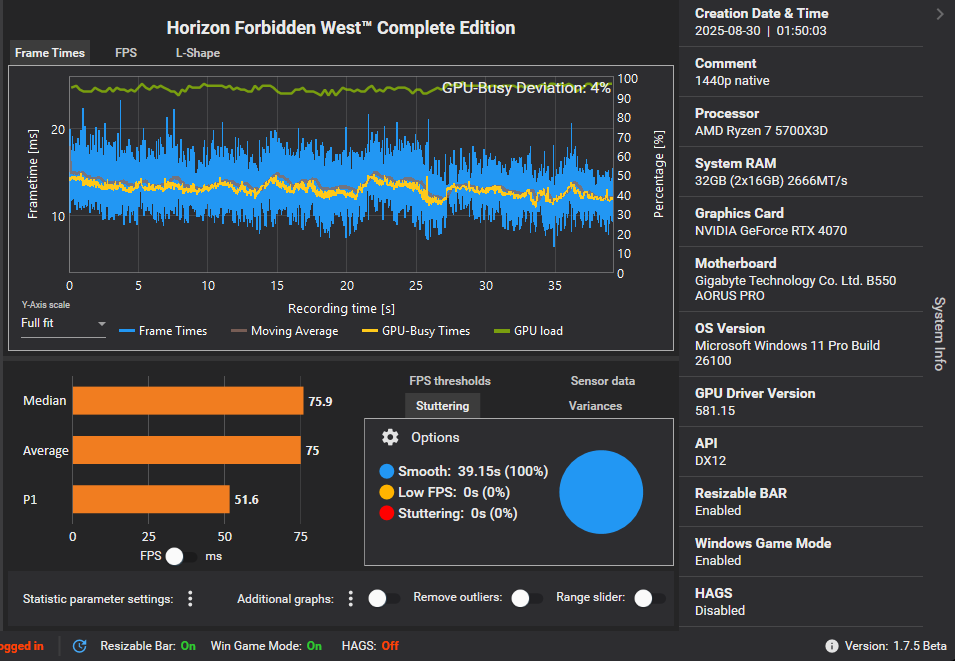955x661 pixels.
Task: Enable the Remove outliers switch
Action: click(527, 598)
